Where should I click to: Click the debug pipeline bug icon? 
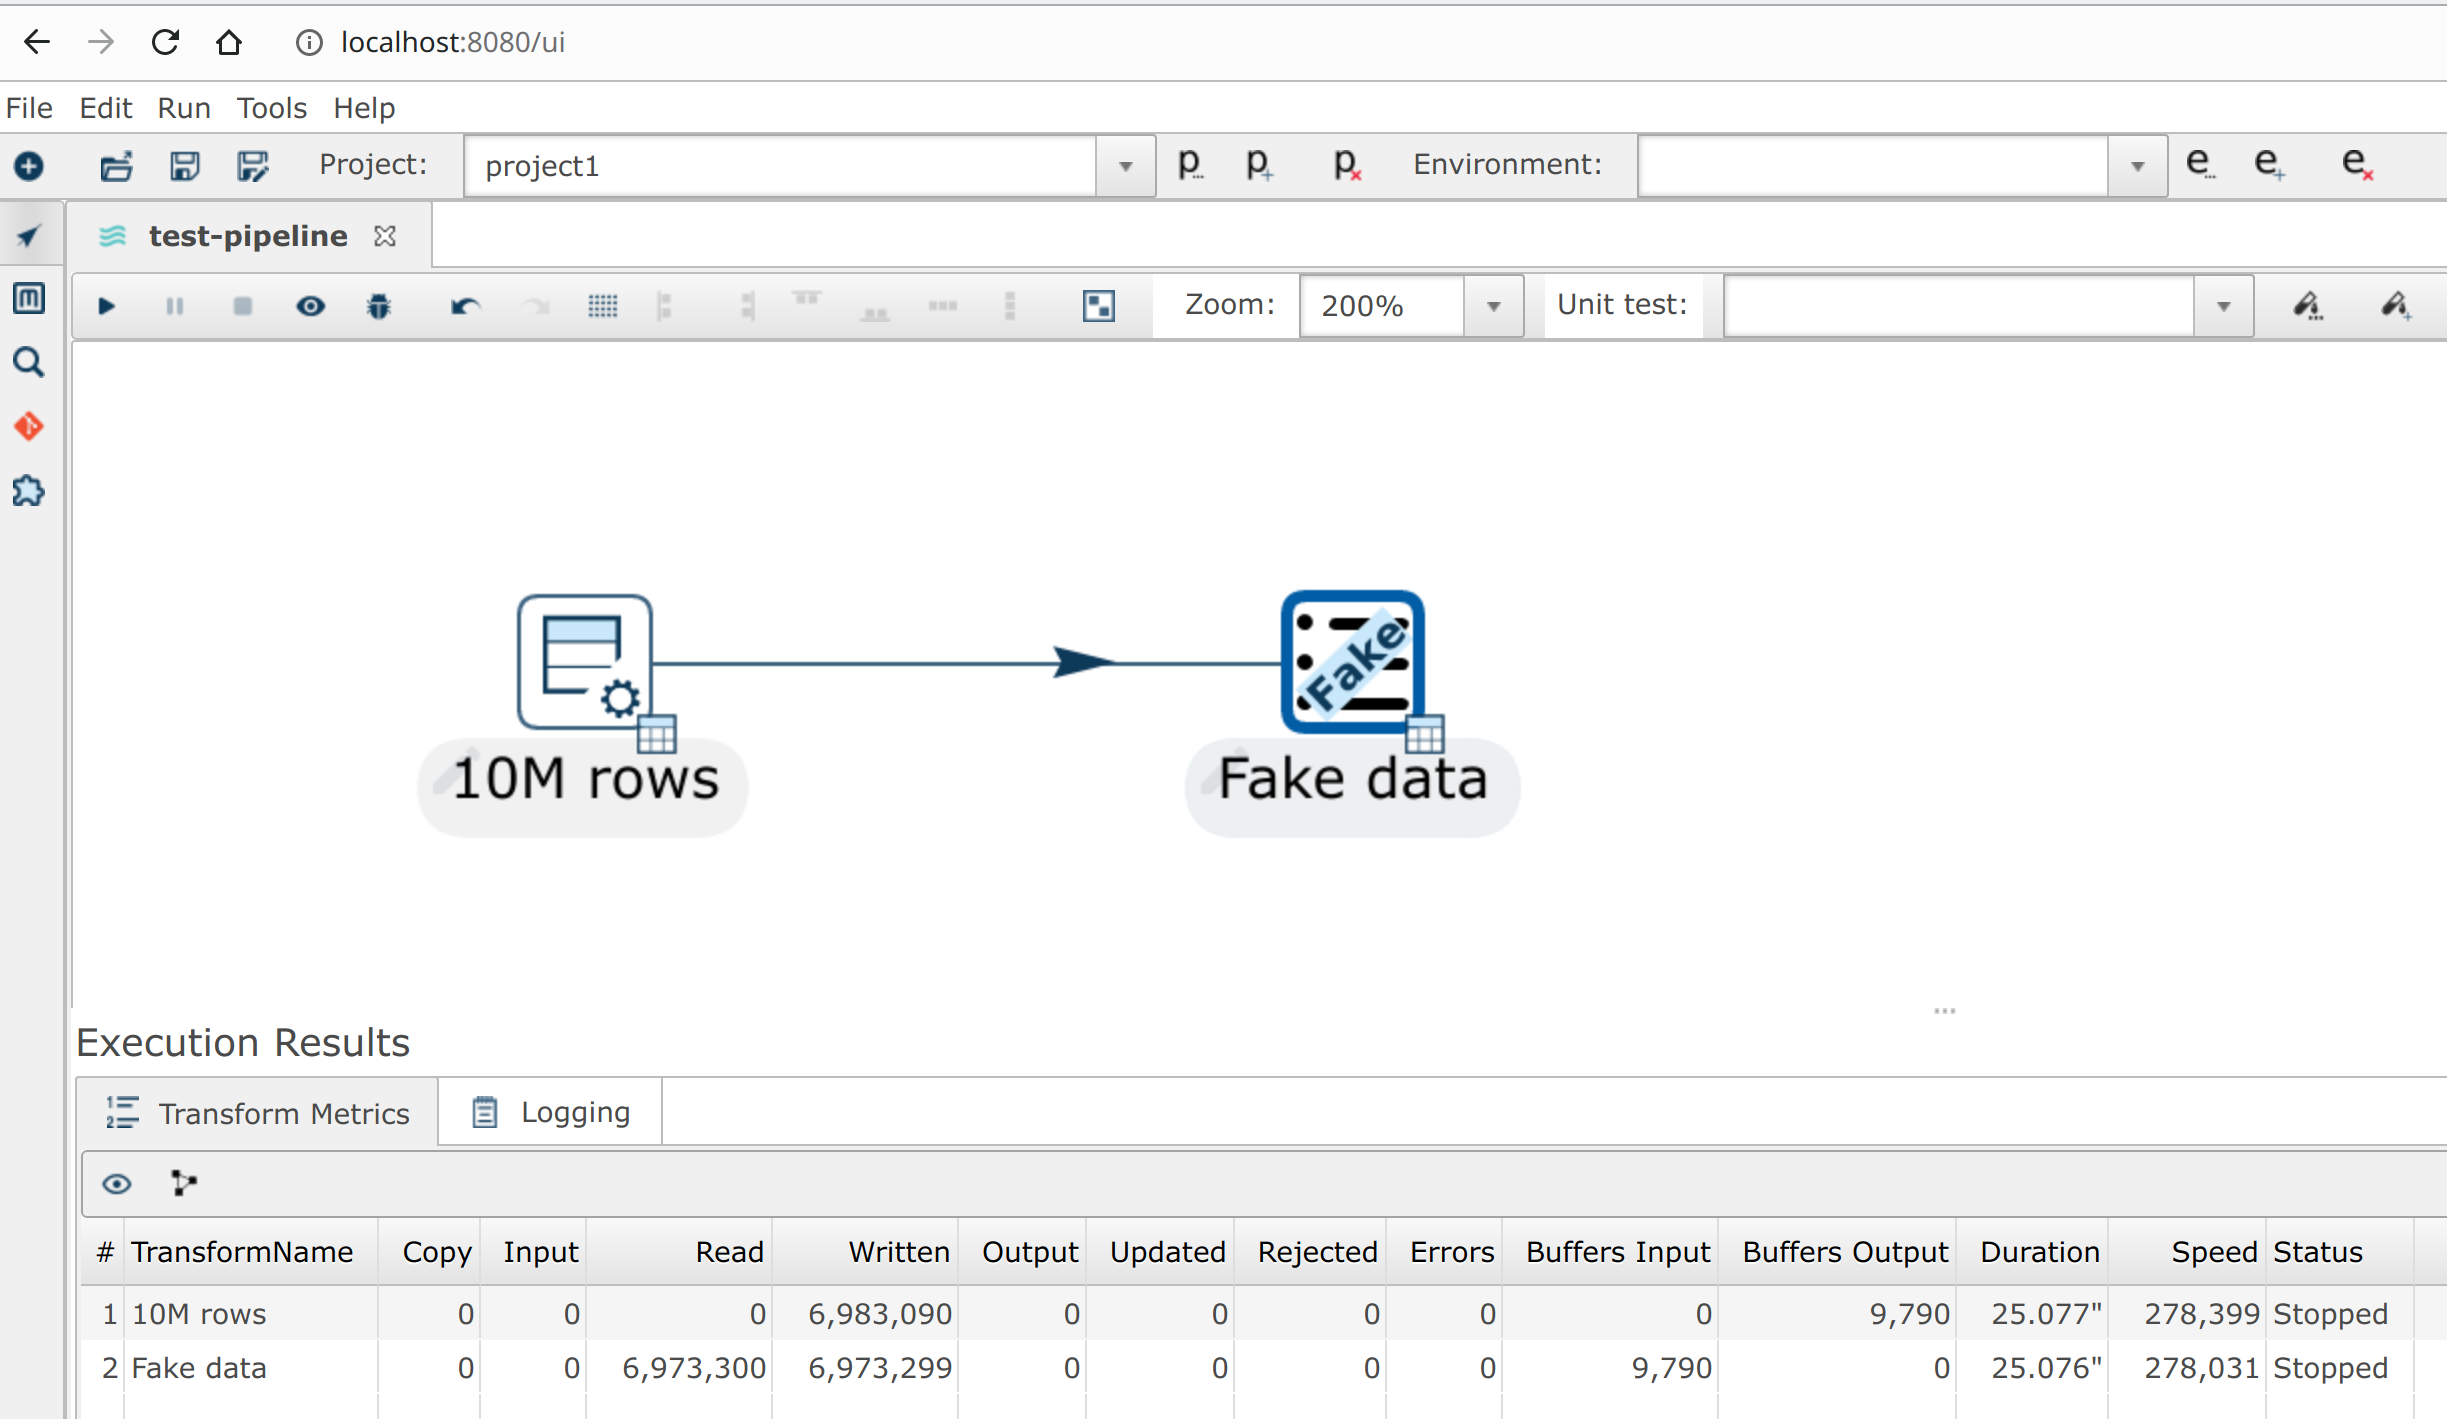[x=378, y=306]
